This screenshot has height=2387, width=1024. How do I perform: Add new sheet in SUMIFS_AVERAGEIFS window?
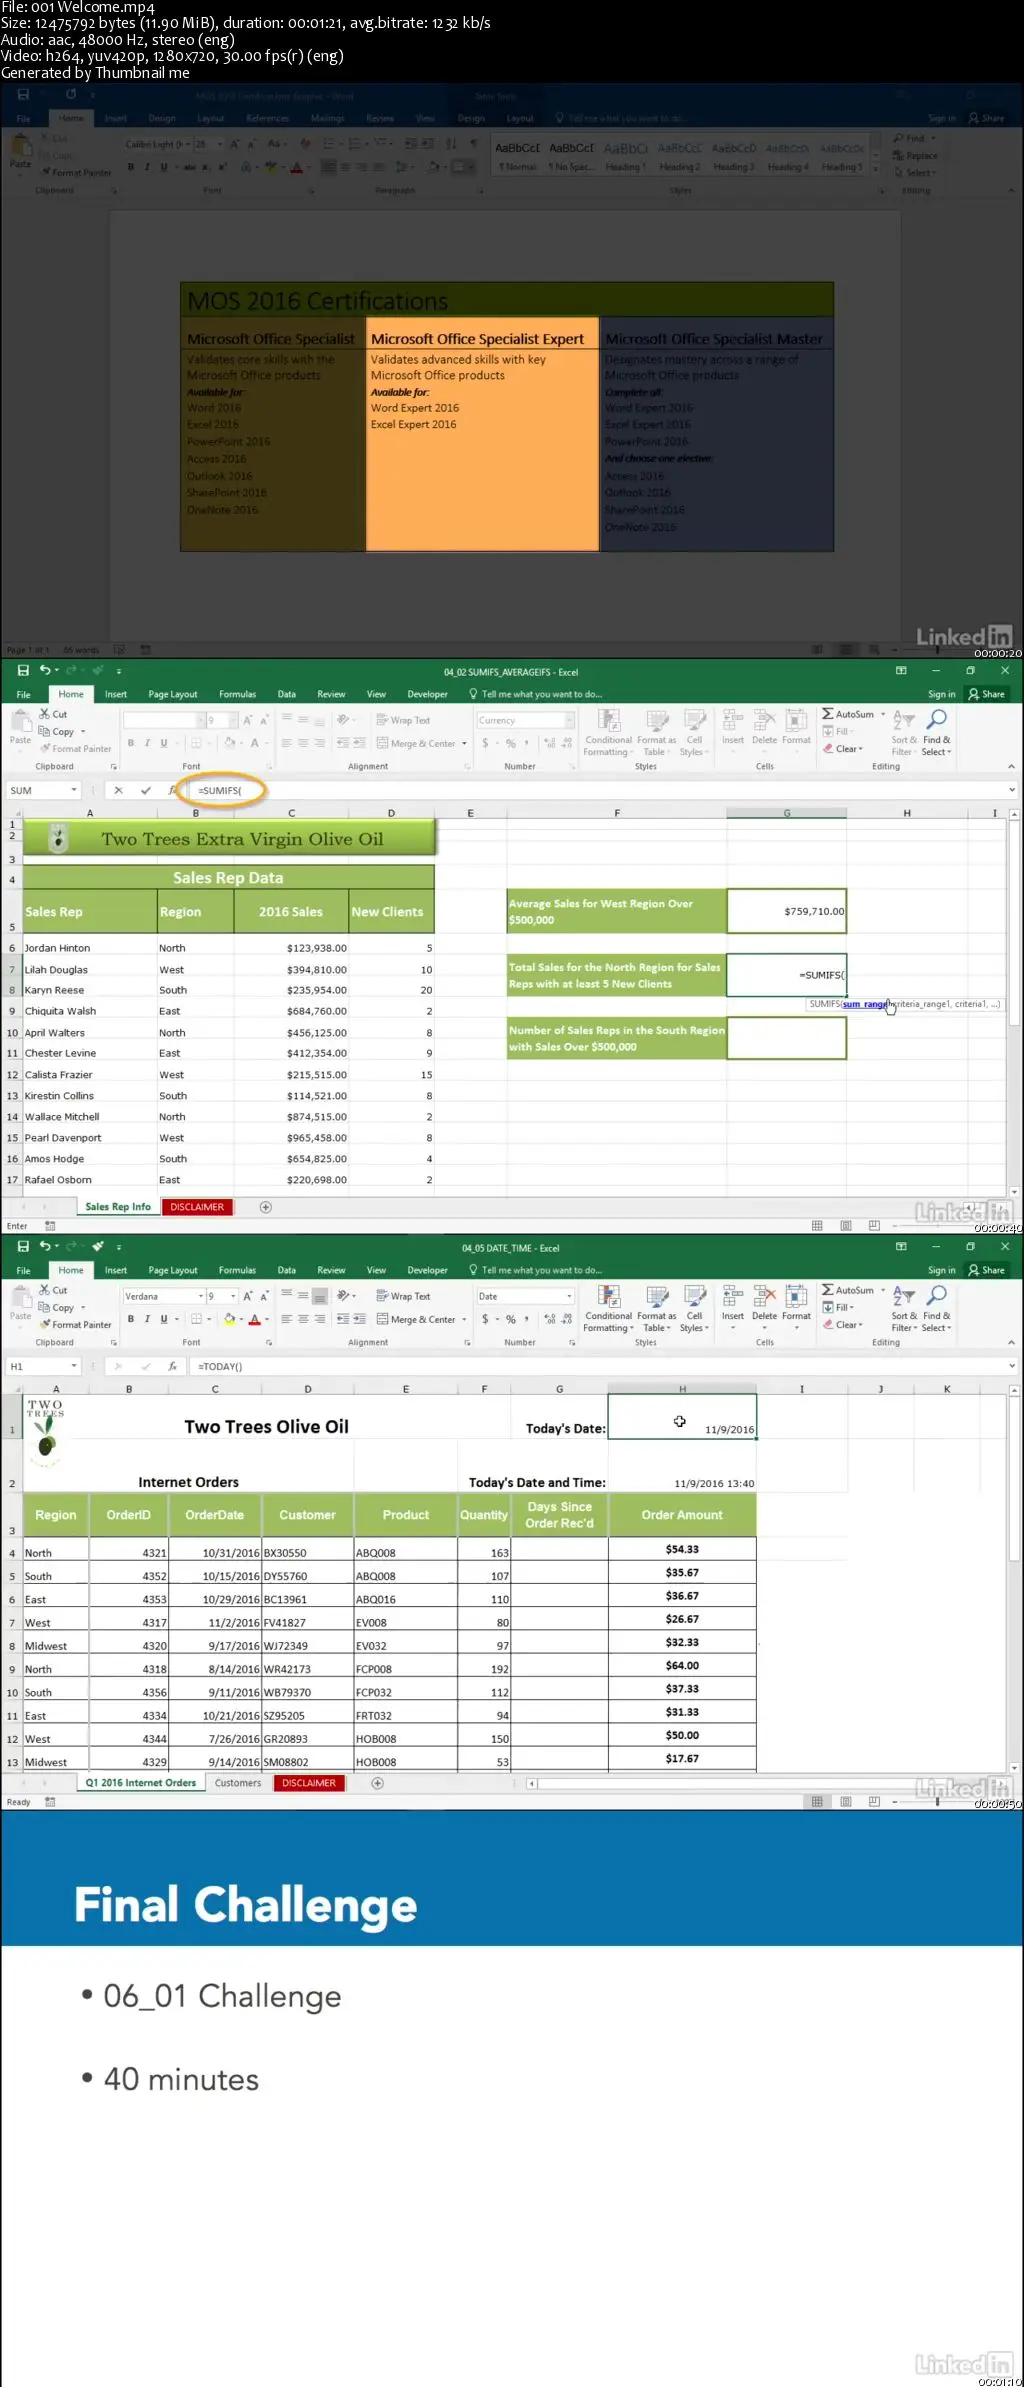265,1207
